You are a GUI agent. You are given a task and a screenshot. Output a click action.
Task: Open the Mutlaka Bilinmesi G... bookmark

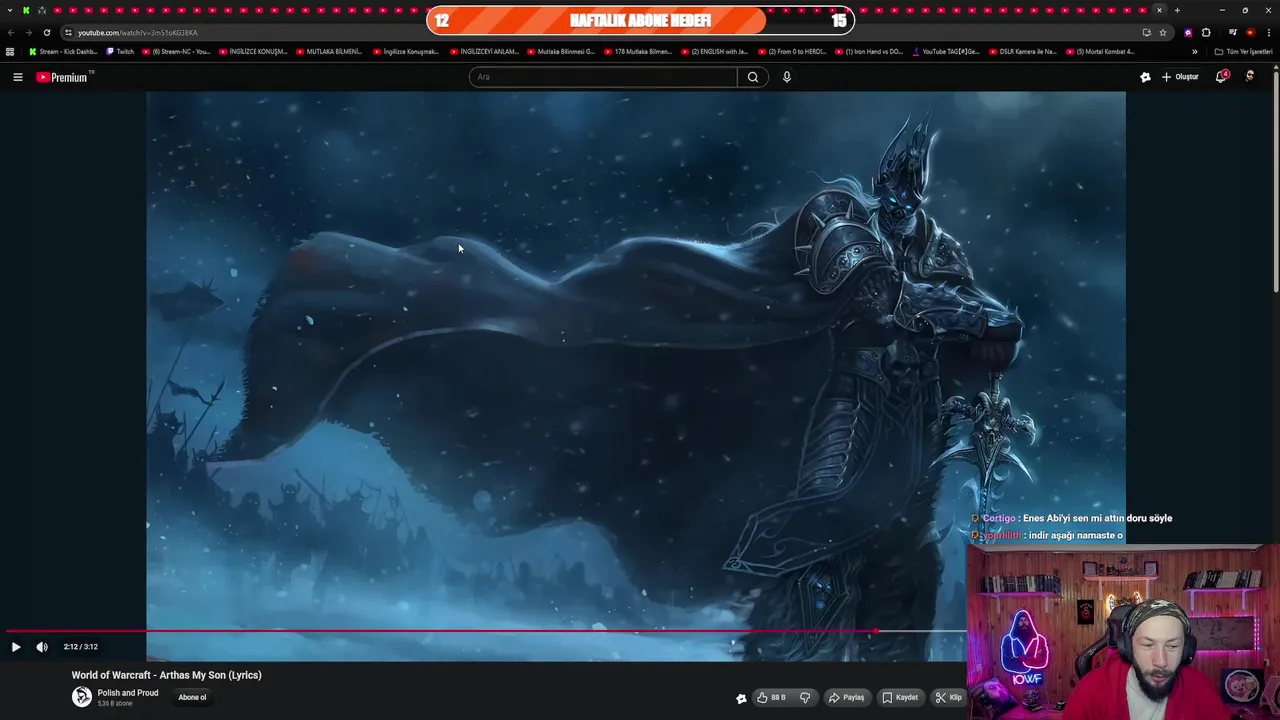(x=560, y=52)
